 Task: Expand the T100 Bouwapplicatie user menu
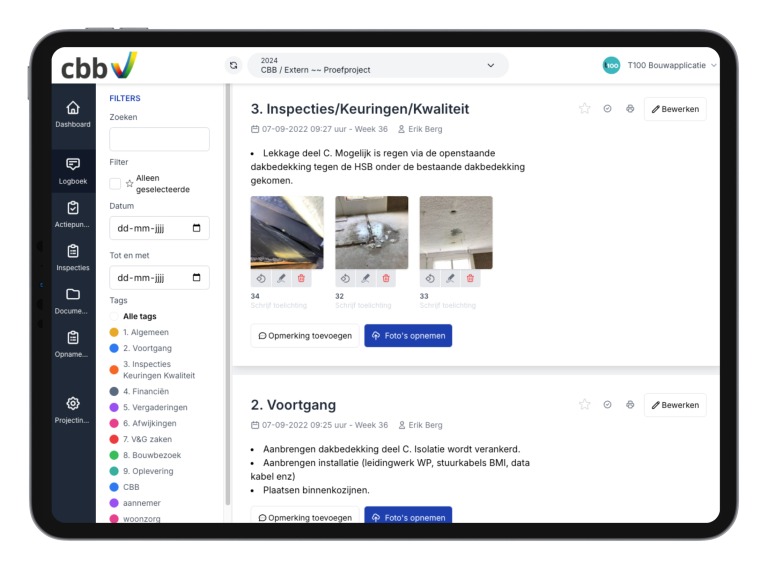tap(672, 65)
